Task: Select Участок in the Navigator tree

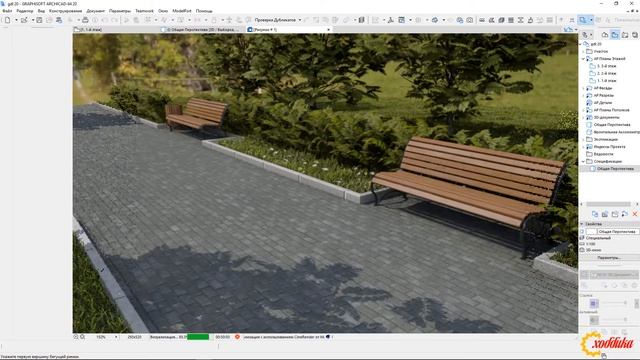Action: point(600,51)
